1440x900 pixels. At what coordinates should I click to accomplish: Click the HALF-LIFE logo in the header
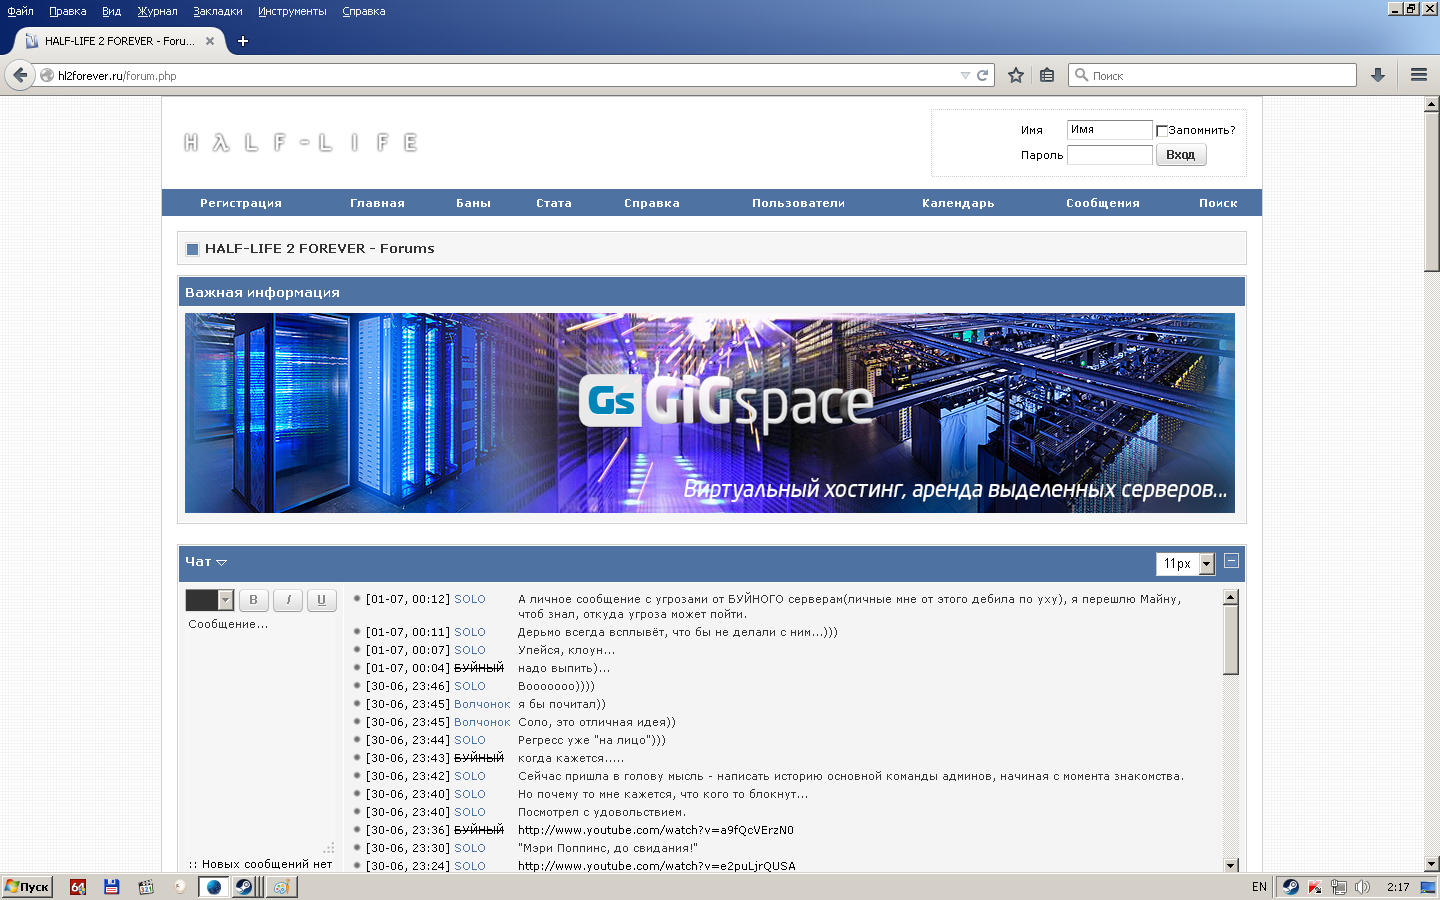tap(300, 142)
